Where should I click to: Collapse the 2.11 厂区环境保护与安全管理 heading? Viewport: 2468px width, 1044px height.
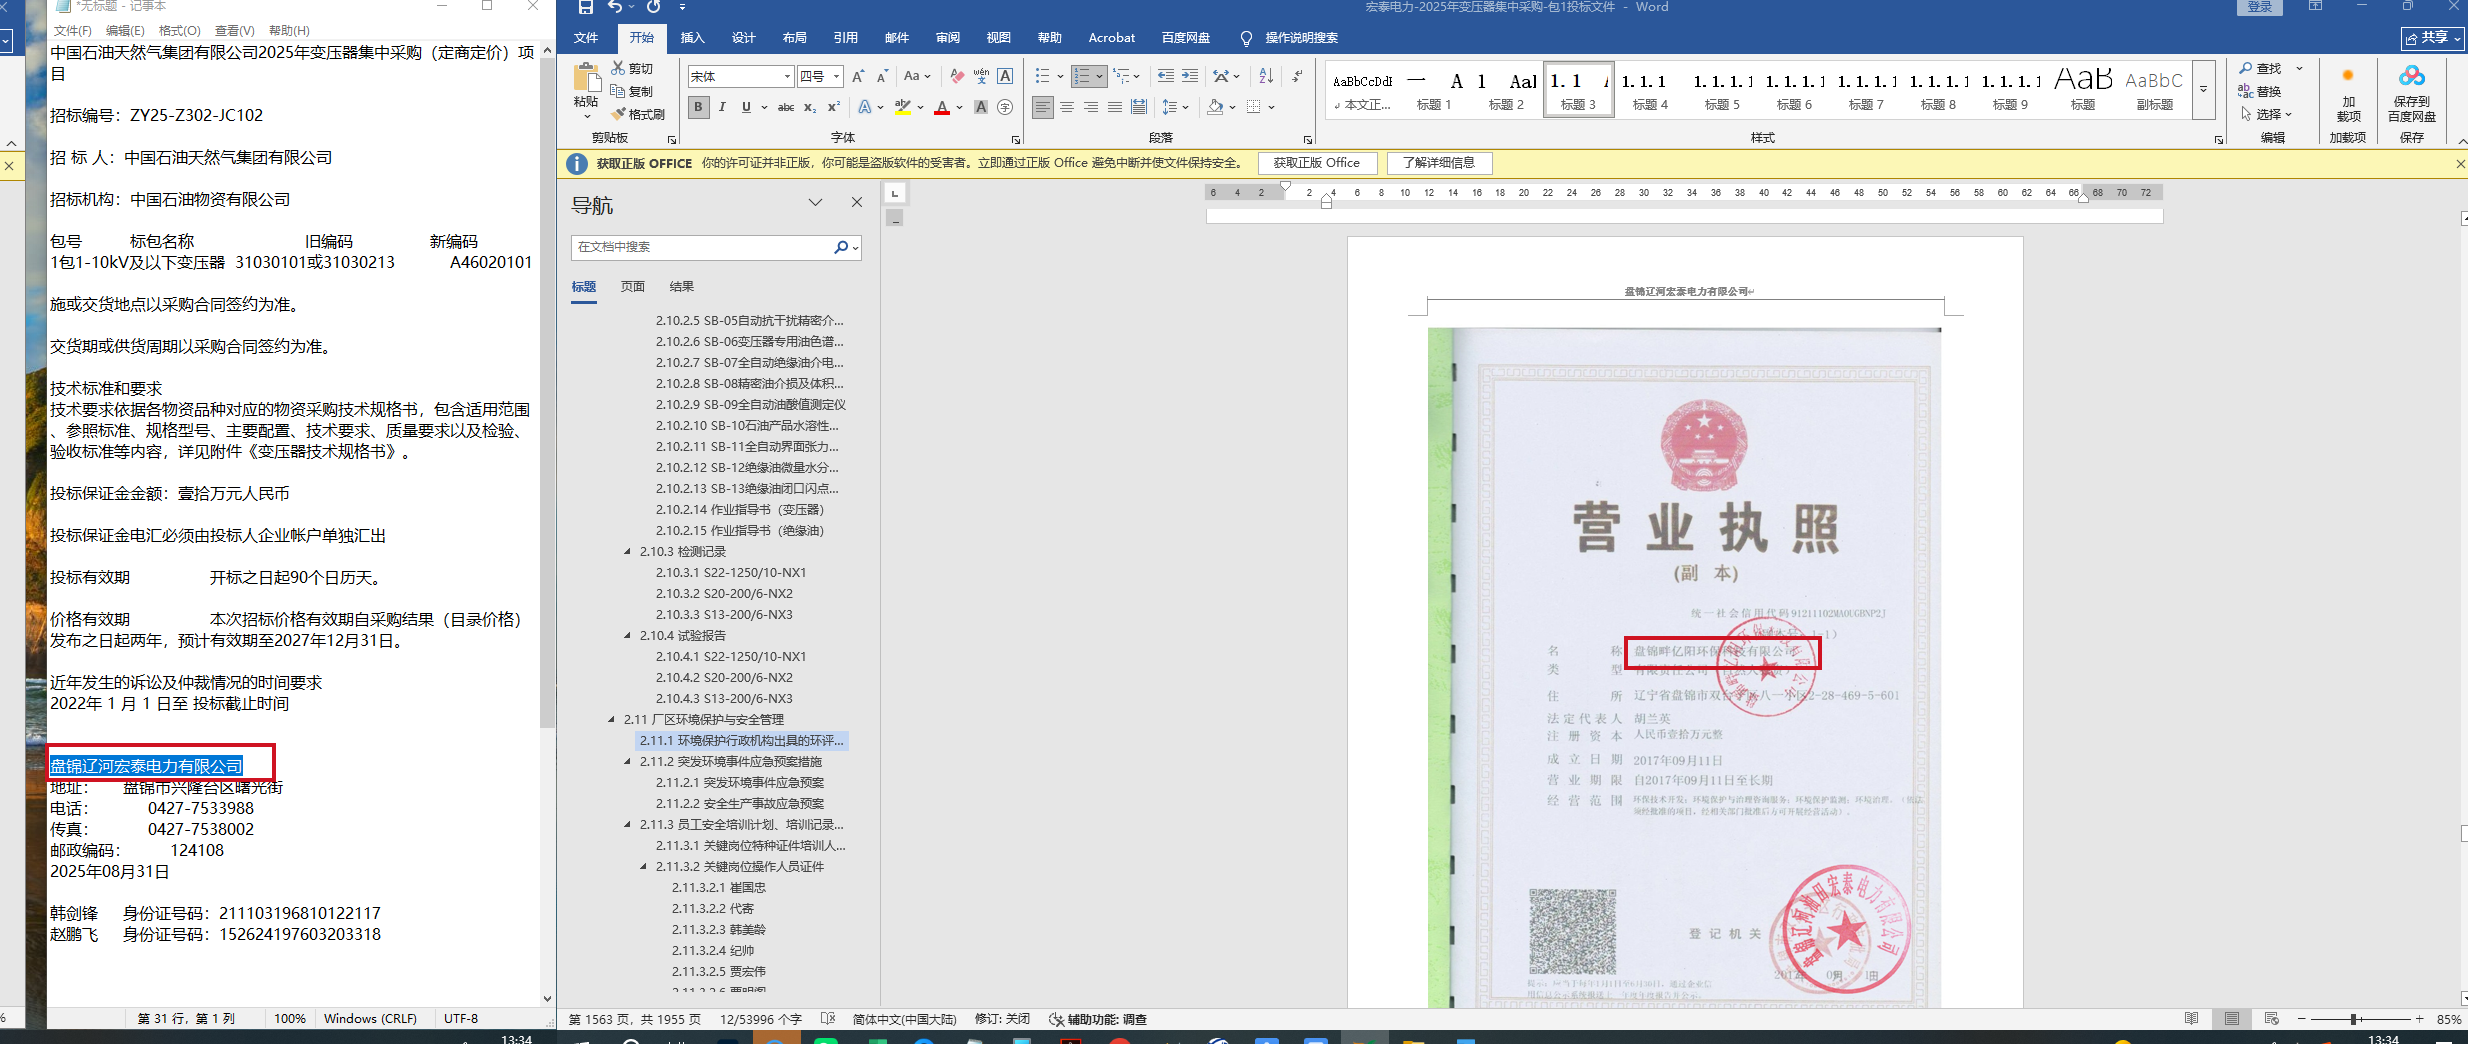[612, 720]
